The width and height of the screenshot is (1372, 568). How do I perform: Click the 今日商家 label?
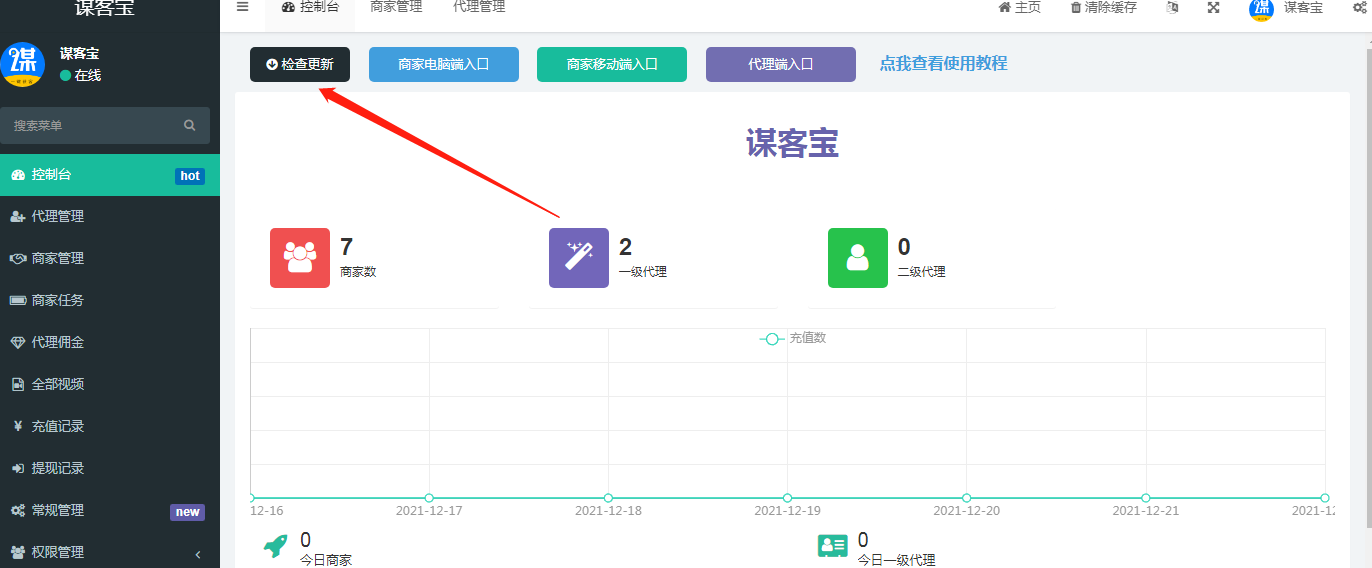pyautogui.click(x=326, y=561)
